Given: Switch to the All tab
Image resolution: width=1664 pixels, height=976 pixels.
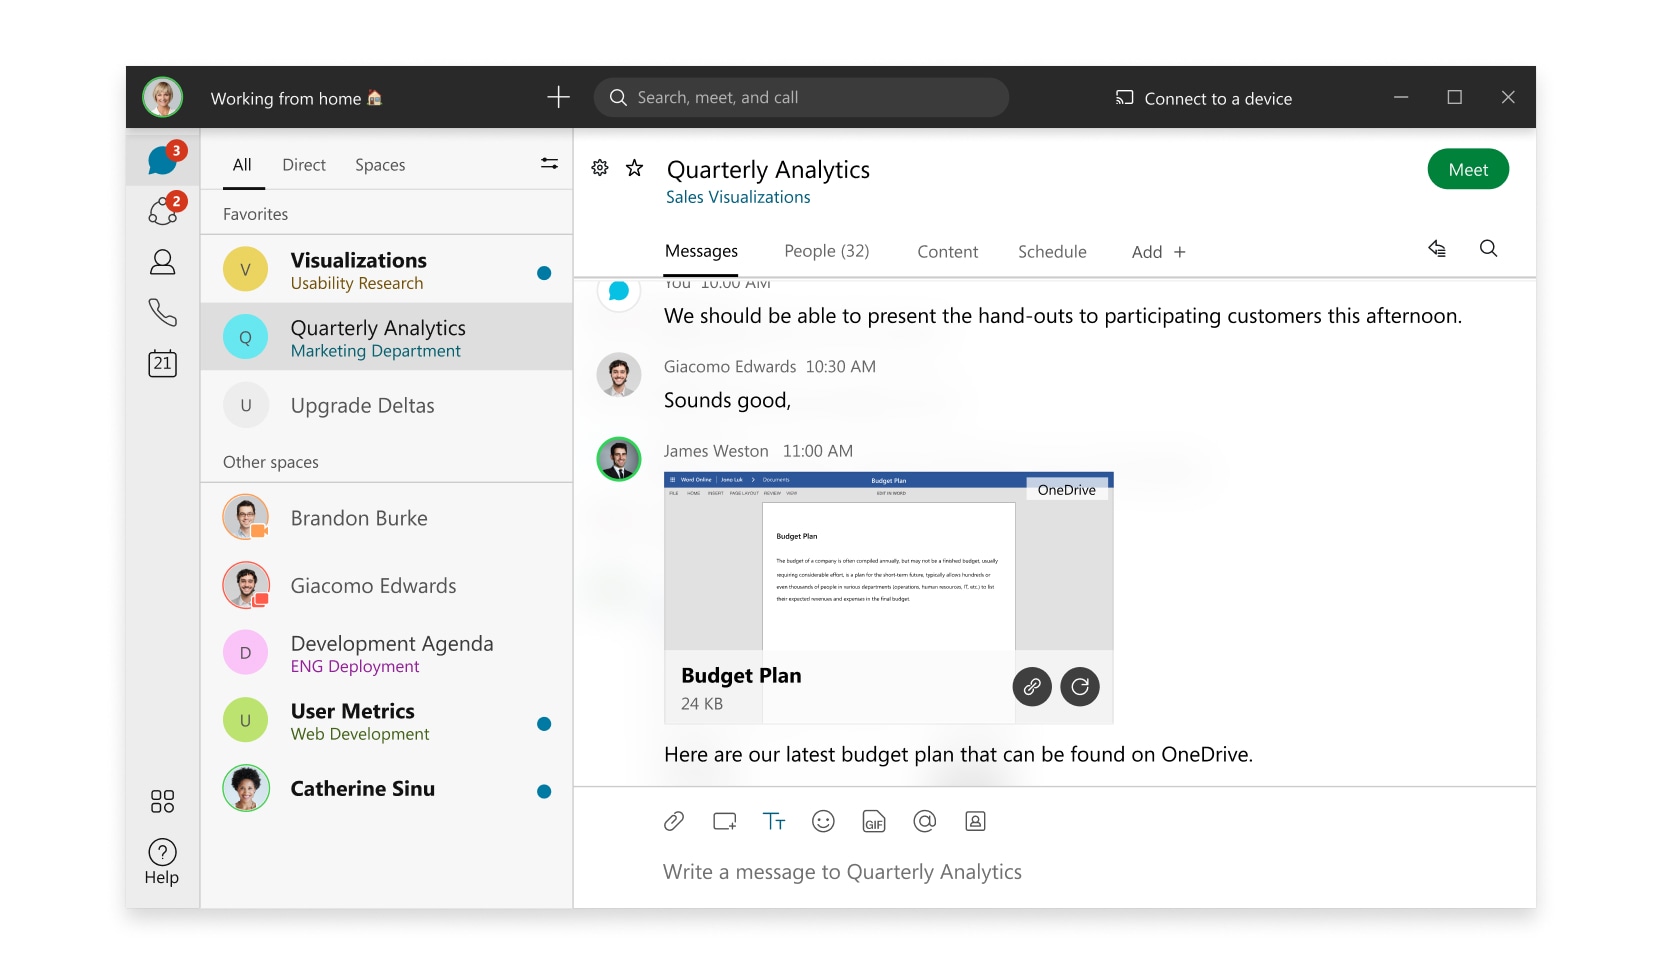Looking at the screenshot, I should (242, 165).
